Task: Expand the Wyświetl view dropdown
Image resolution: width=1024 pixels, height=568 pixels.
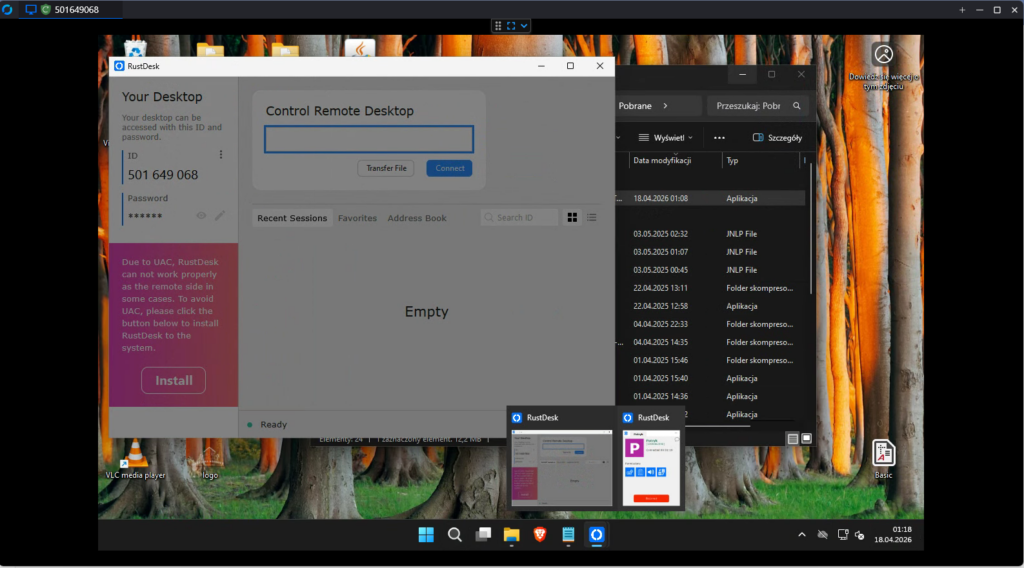Action: pos(665,137)
